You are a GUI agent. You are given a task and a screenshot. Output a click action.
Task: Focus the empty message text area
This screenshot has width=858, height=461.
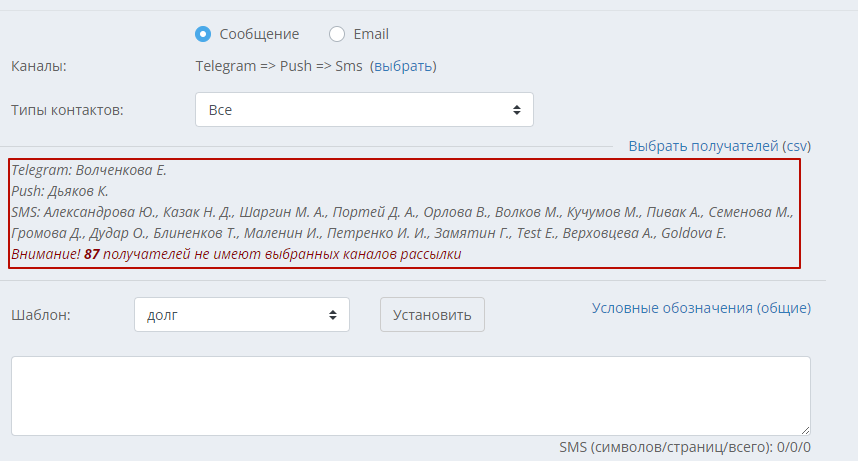410,396
